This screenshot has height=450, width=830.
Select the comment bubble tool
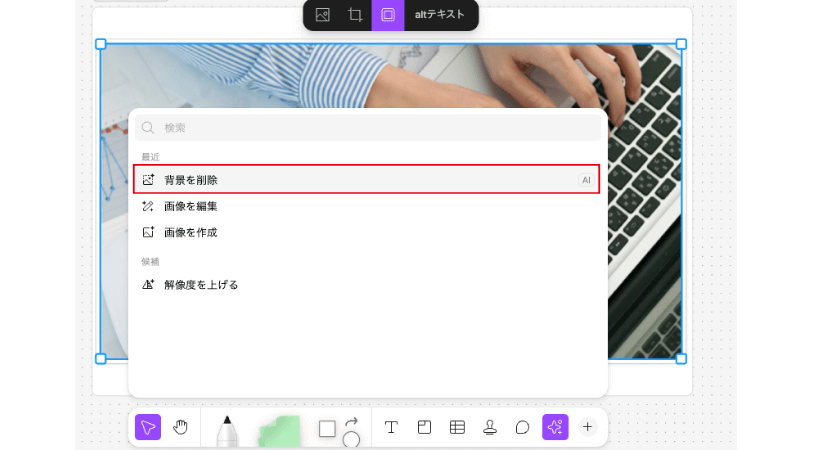[522, 427]
